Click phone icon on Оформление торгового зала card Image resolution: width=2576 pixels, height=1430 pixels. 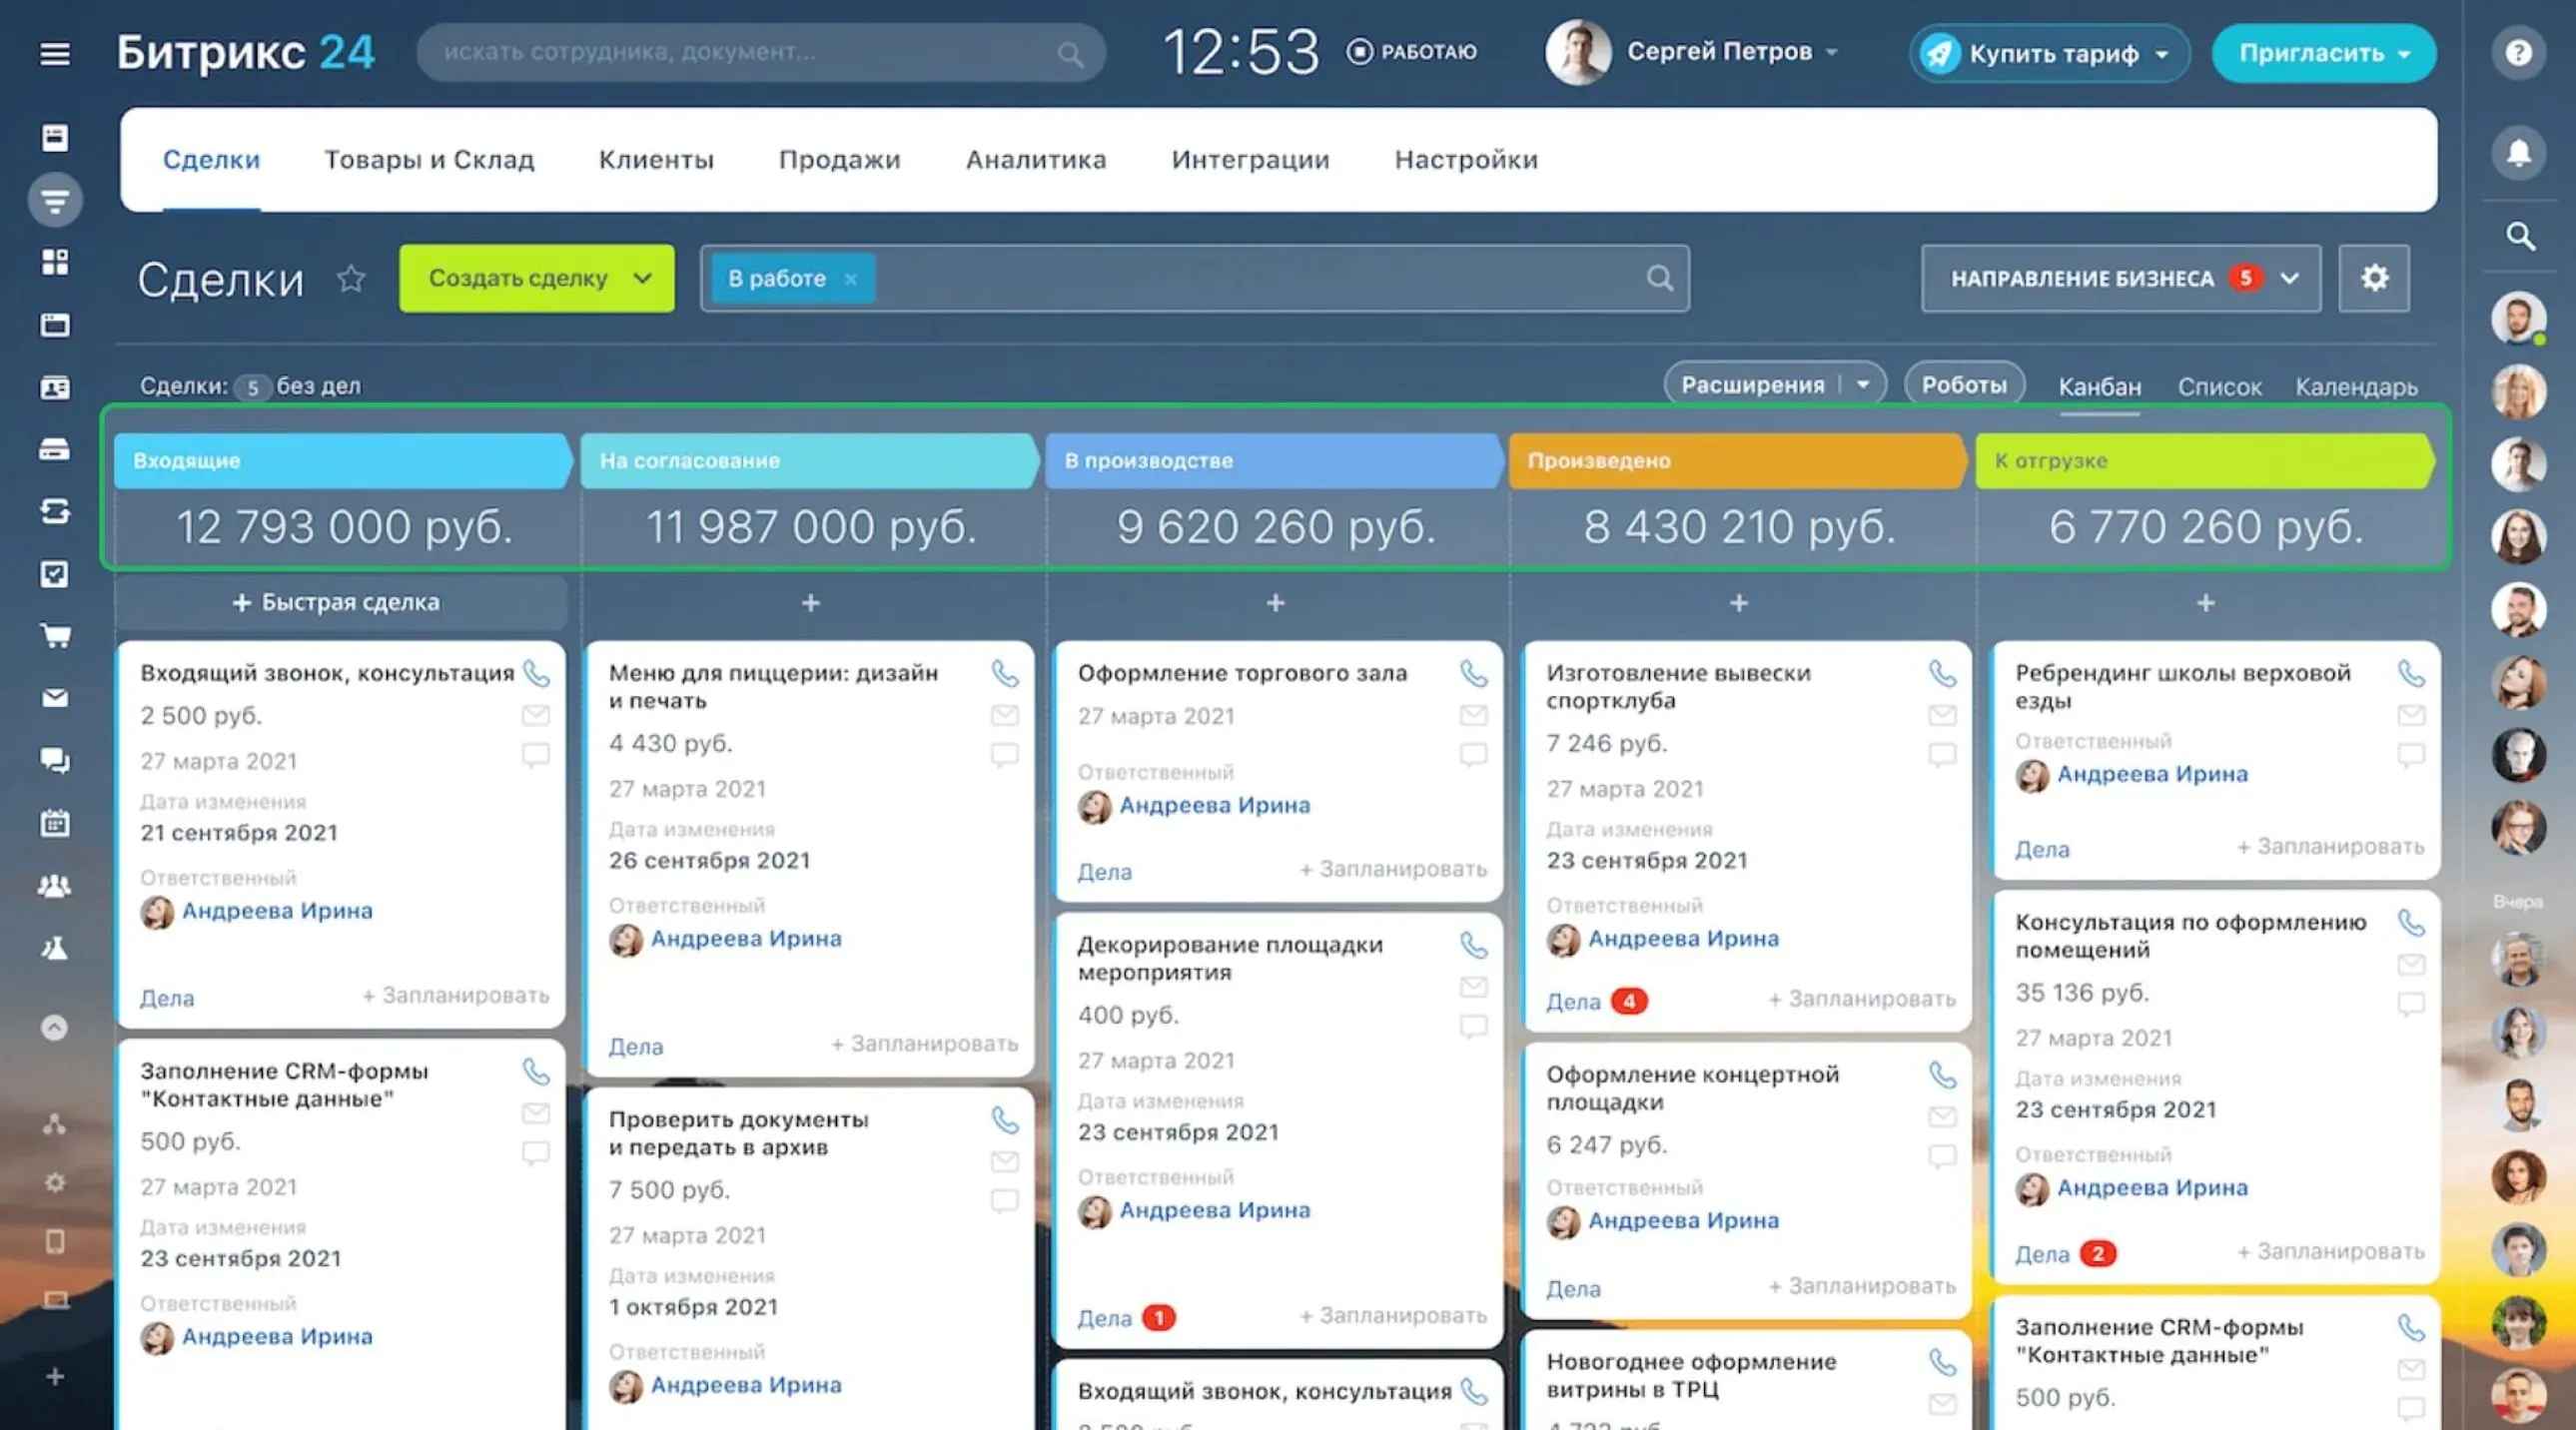pyautogui.click(x=1473, y=674)
